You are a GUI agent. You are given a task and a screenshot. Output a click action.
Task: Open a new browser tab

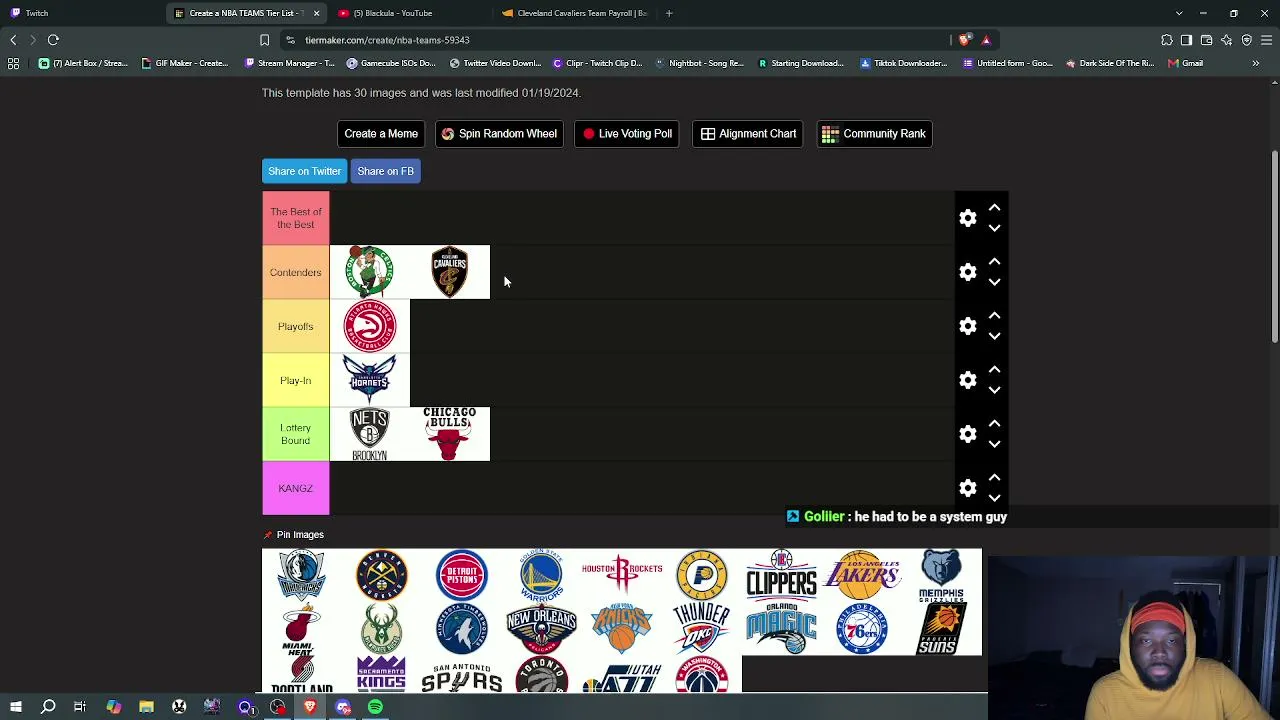tap(669, 13)
